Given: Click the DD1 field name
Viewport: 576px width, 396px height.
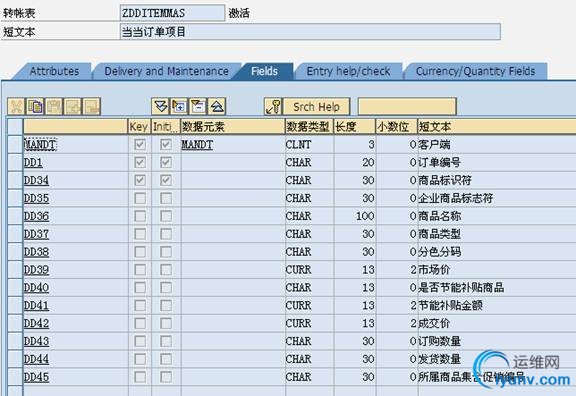Looking at the screenshot, I should pyautogui.click(x=33, y=162).
